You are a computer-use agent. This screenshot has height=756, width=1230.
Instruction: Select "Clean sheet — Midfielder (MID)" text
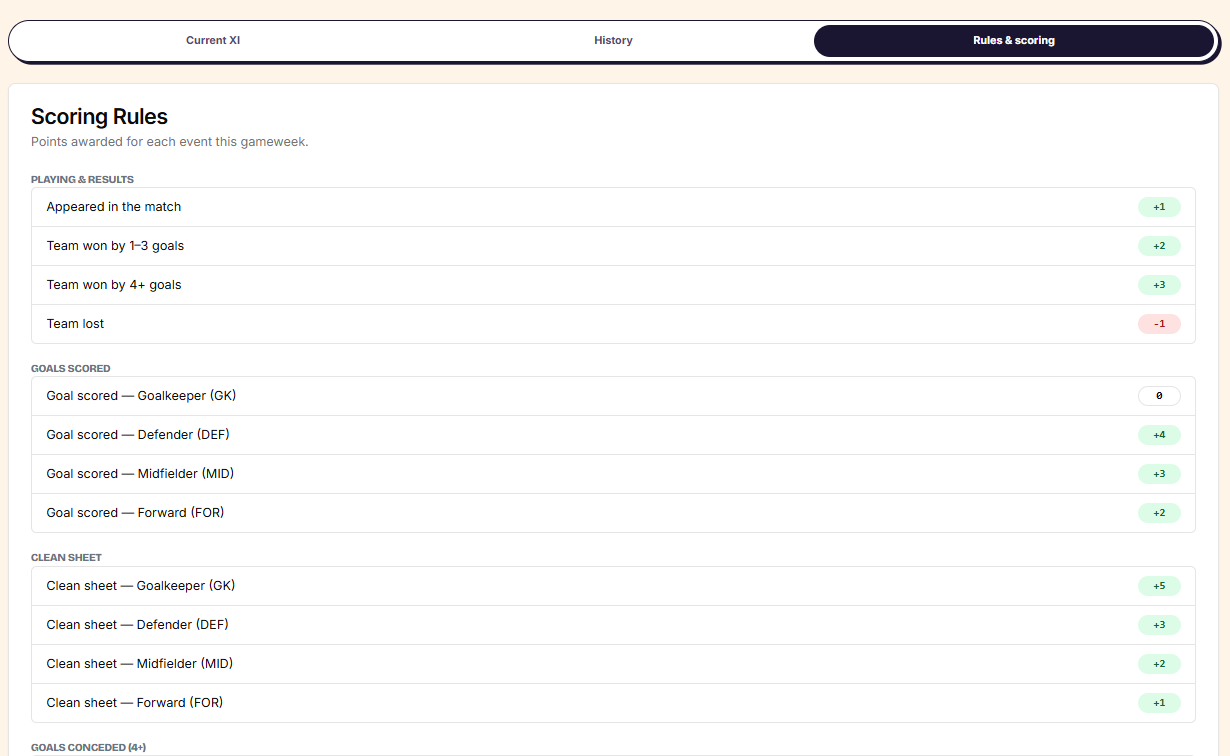coord(140,664)
